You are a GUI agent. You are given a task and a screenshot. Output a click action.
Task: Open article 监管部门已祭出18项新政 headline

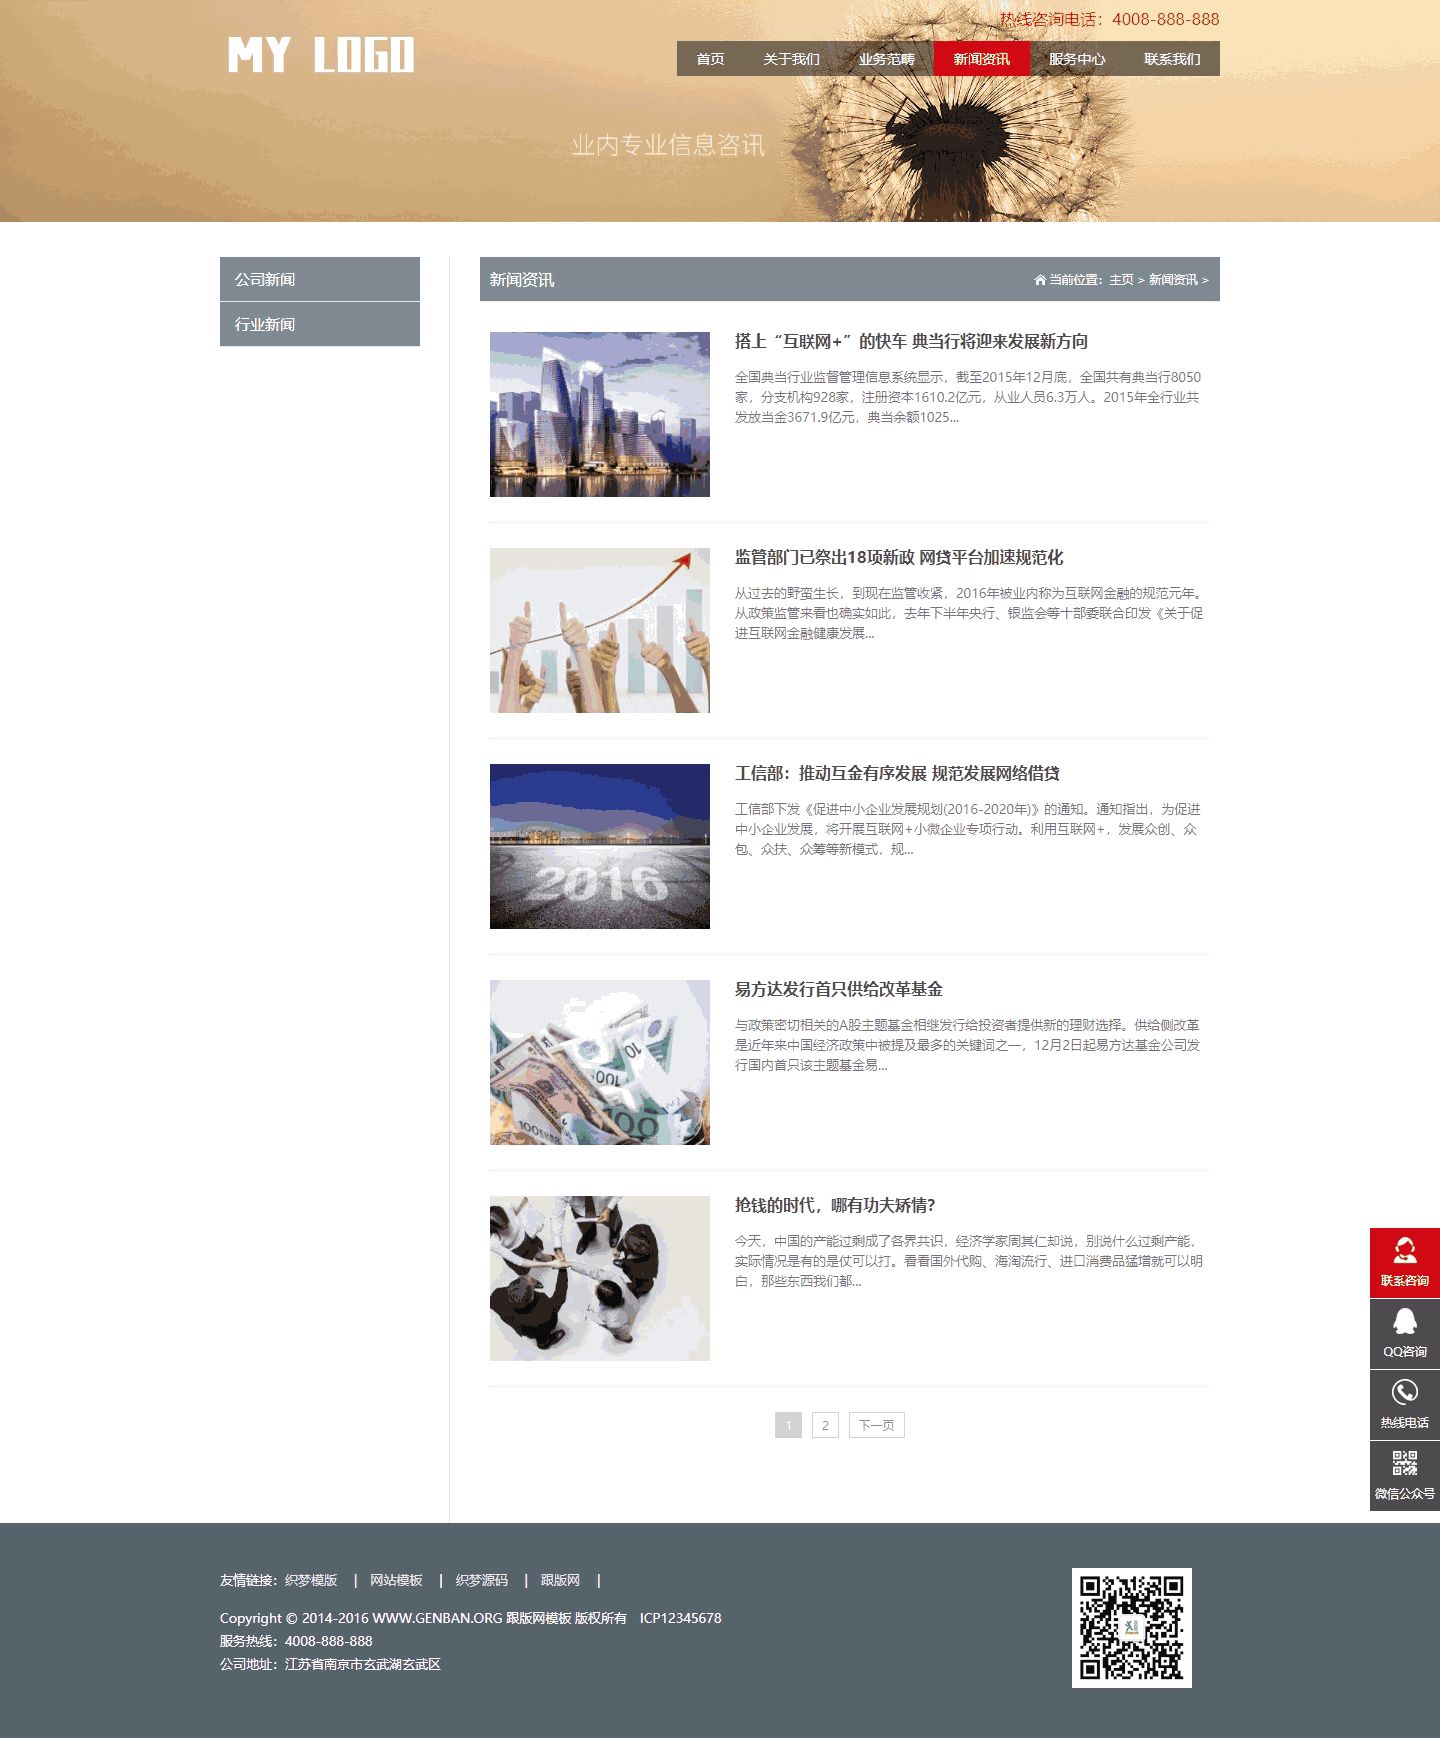click(x=898, y=557)
